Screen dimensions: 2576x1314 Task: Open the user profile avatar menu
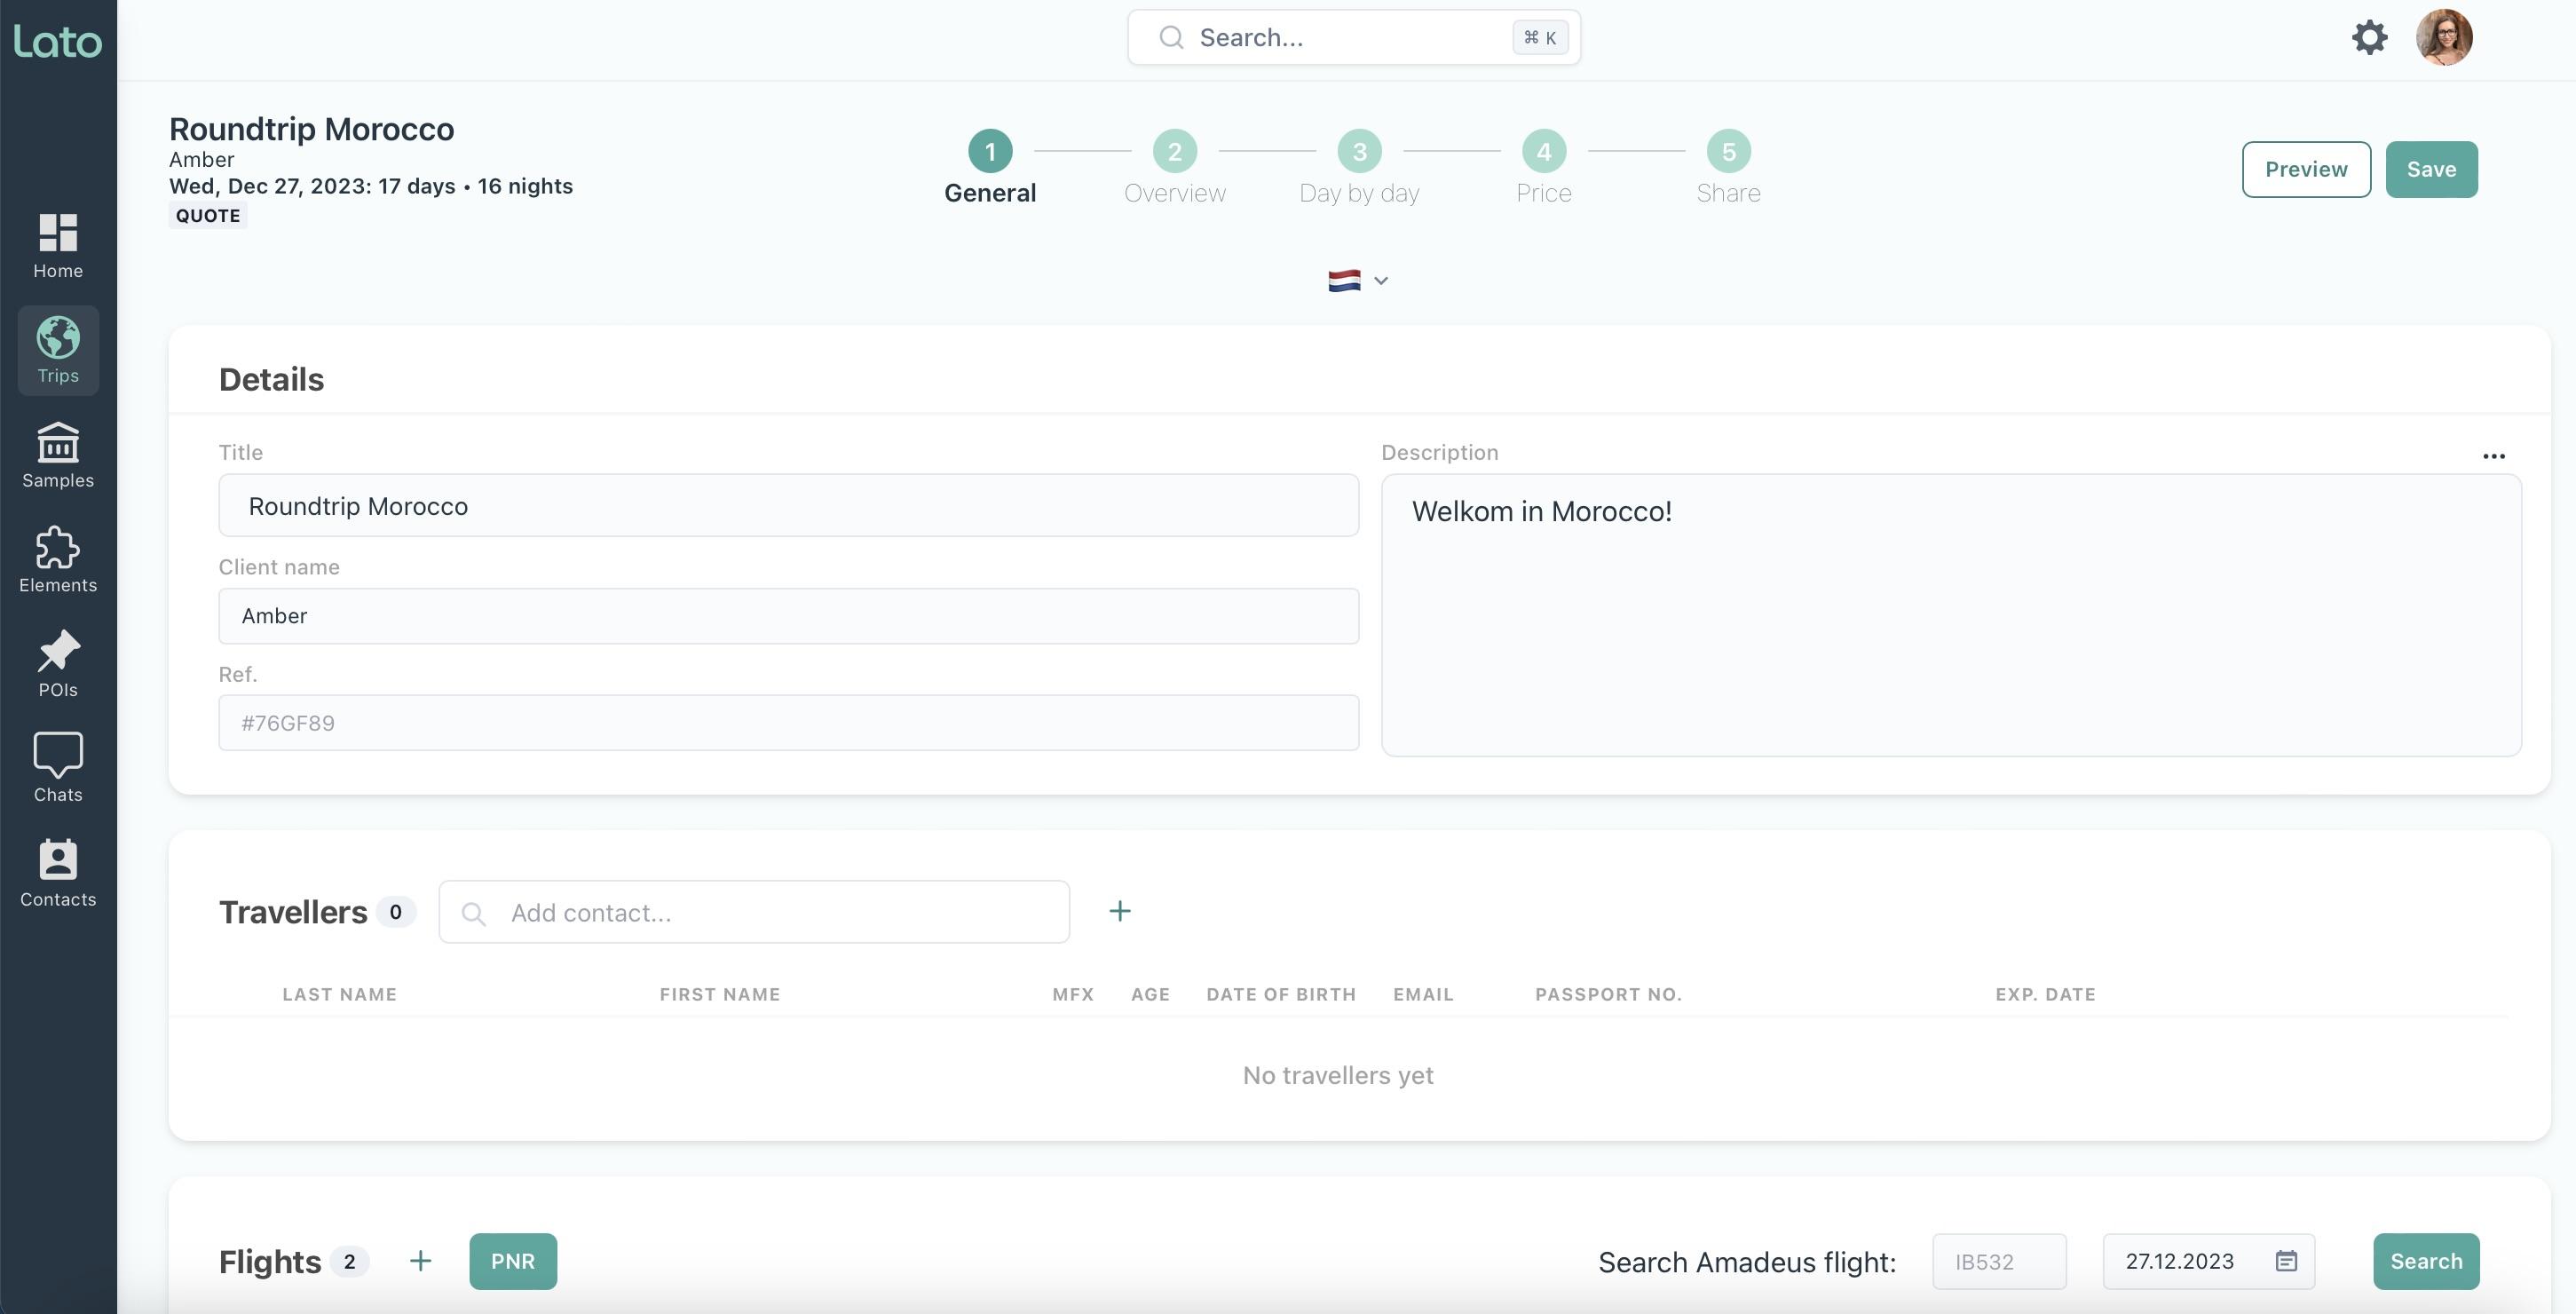(2443, 38)
